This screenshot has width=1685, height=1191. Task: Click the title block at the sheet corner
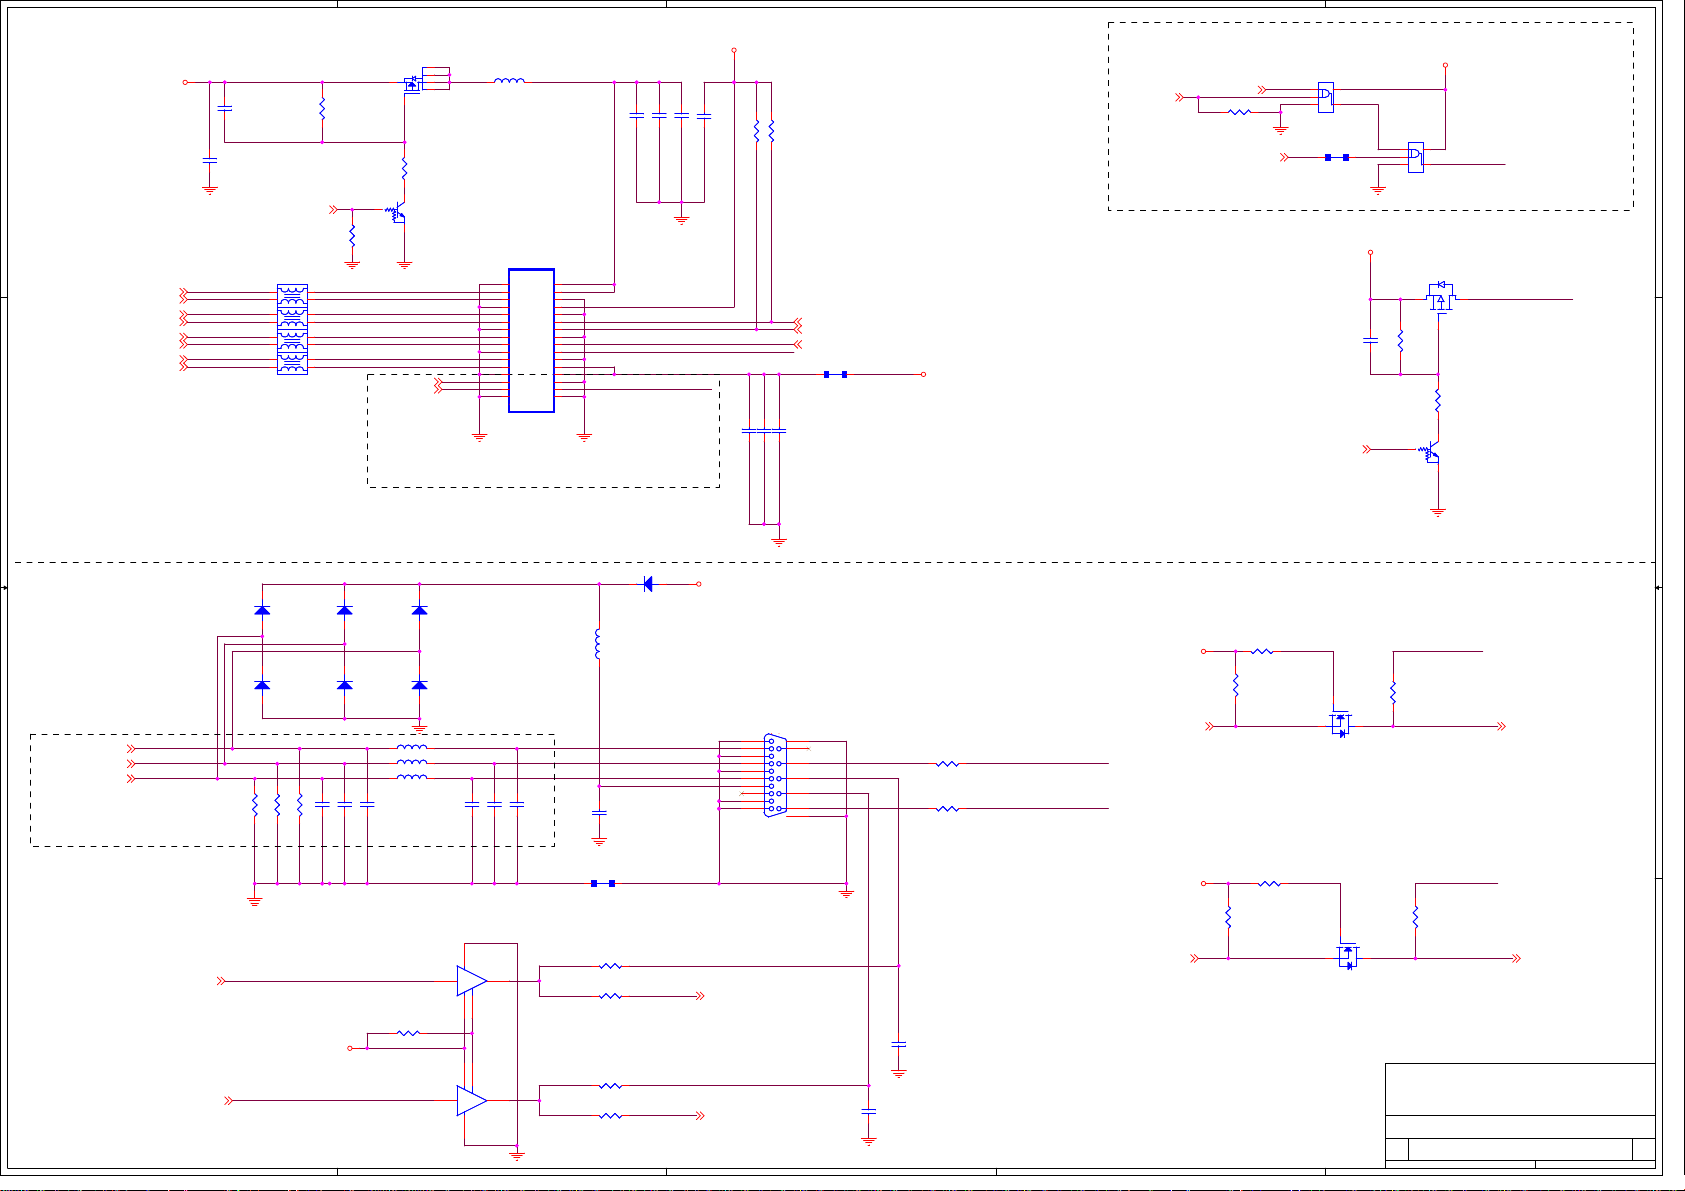click(1520, 1114)
